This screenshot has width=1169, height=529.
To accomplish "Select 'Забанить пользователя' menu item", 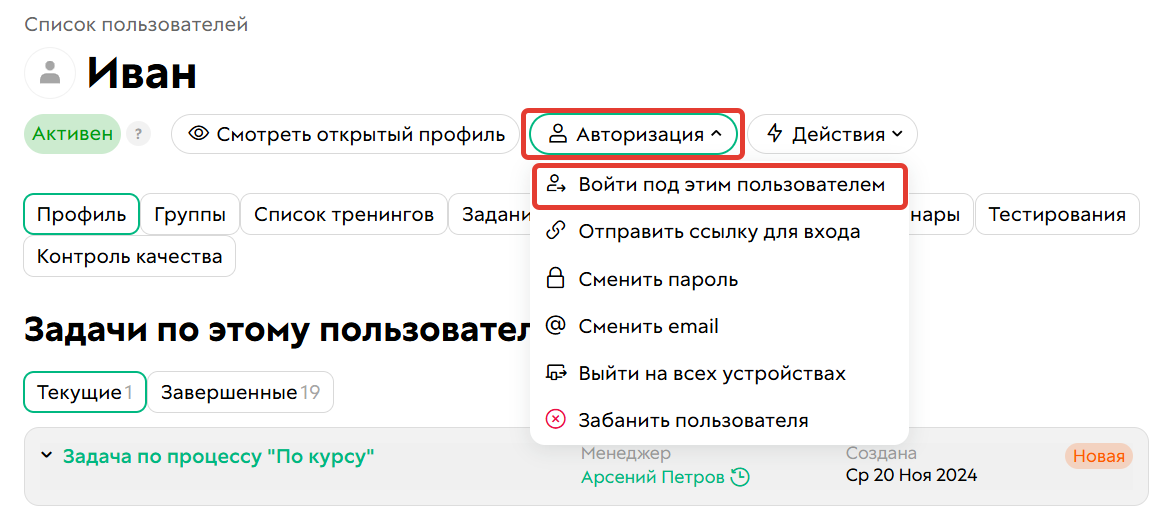I will click(x=719, y=420).
